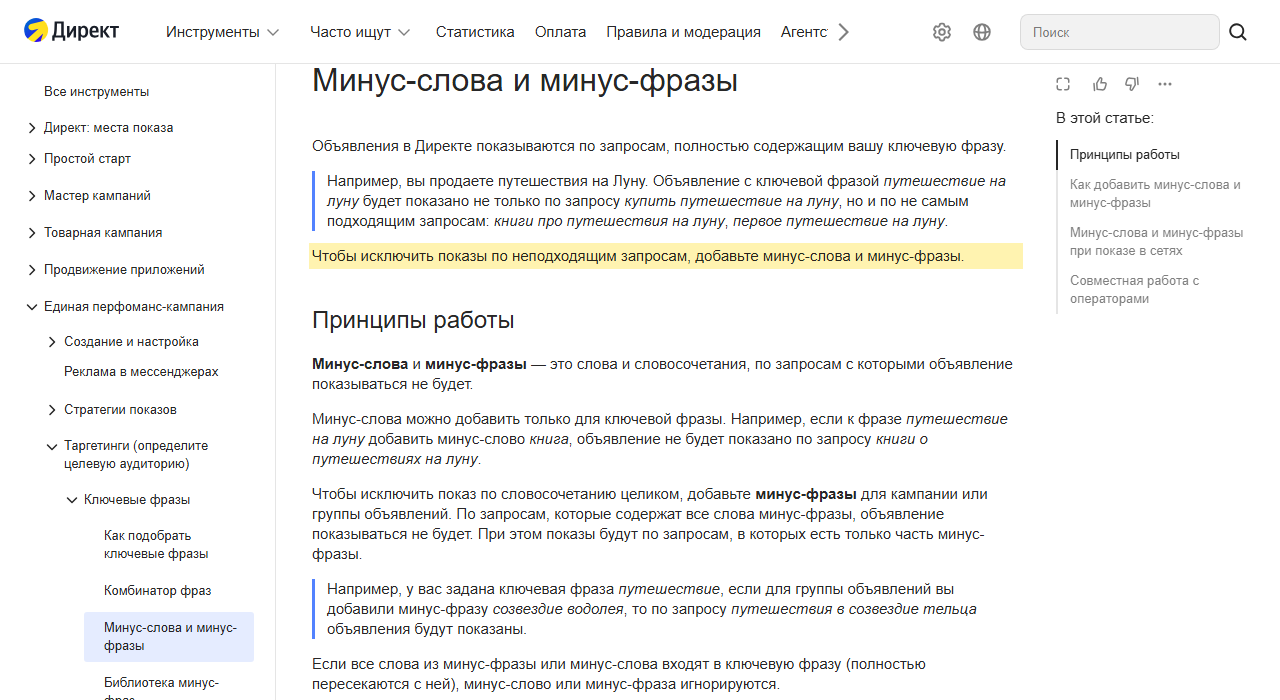Click the В этой статье: label
This screenshot has height=700, width=1280.
[1105, 118]
